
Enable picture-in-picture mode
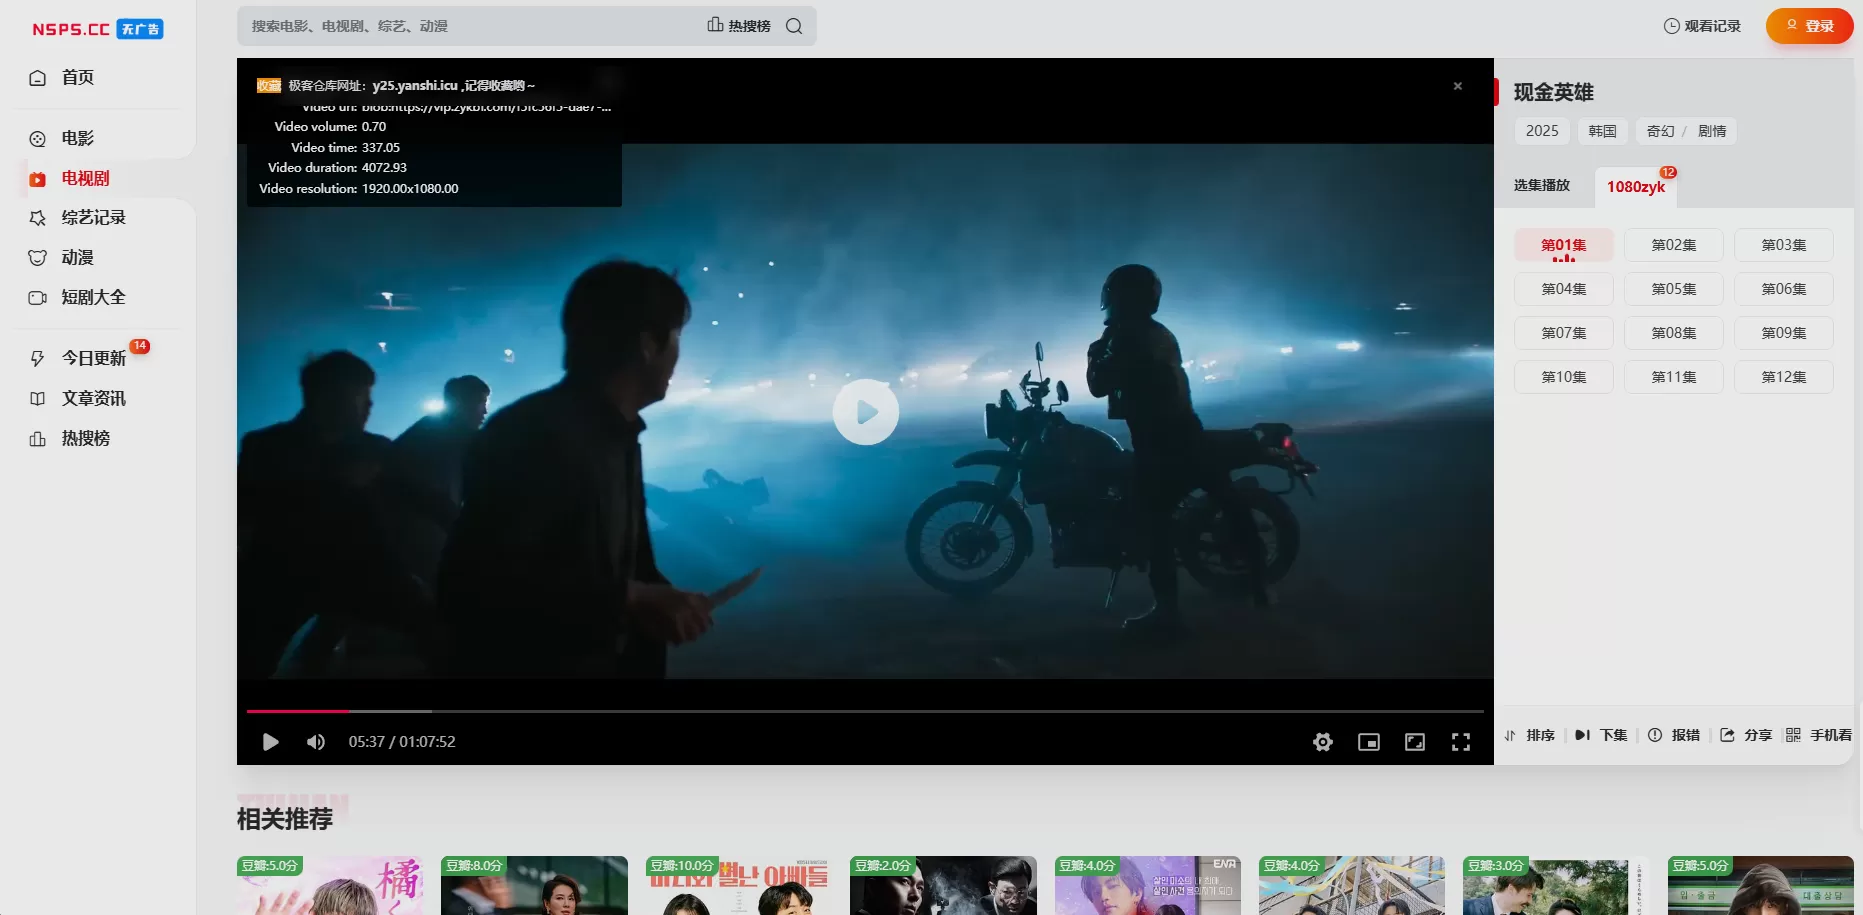click(x=1368, y=742)
